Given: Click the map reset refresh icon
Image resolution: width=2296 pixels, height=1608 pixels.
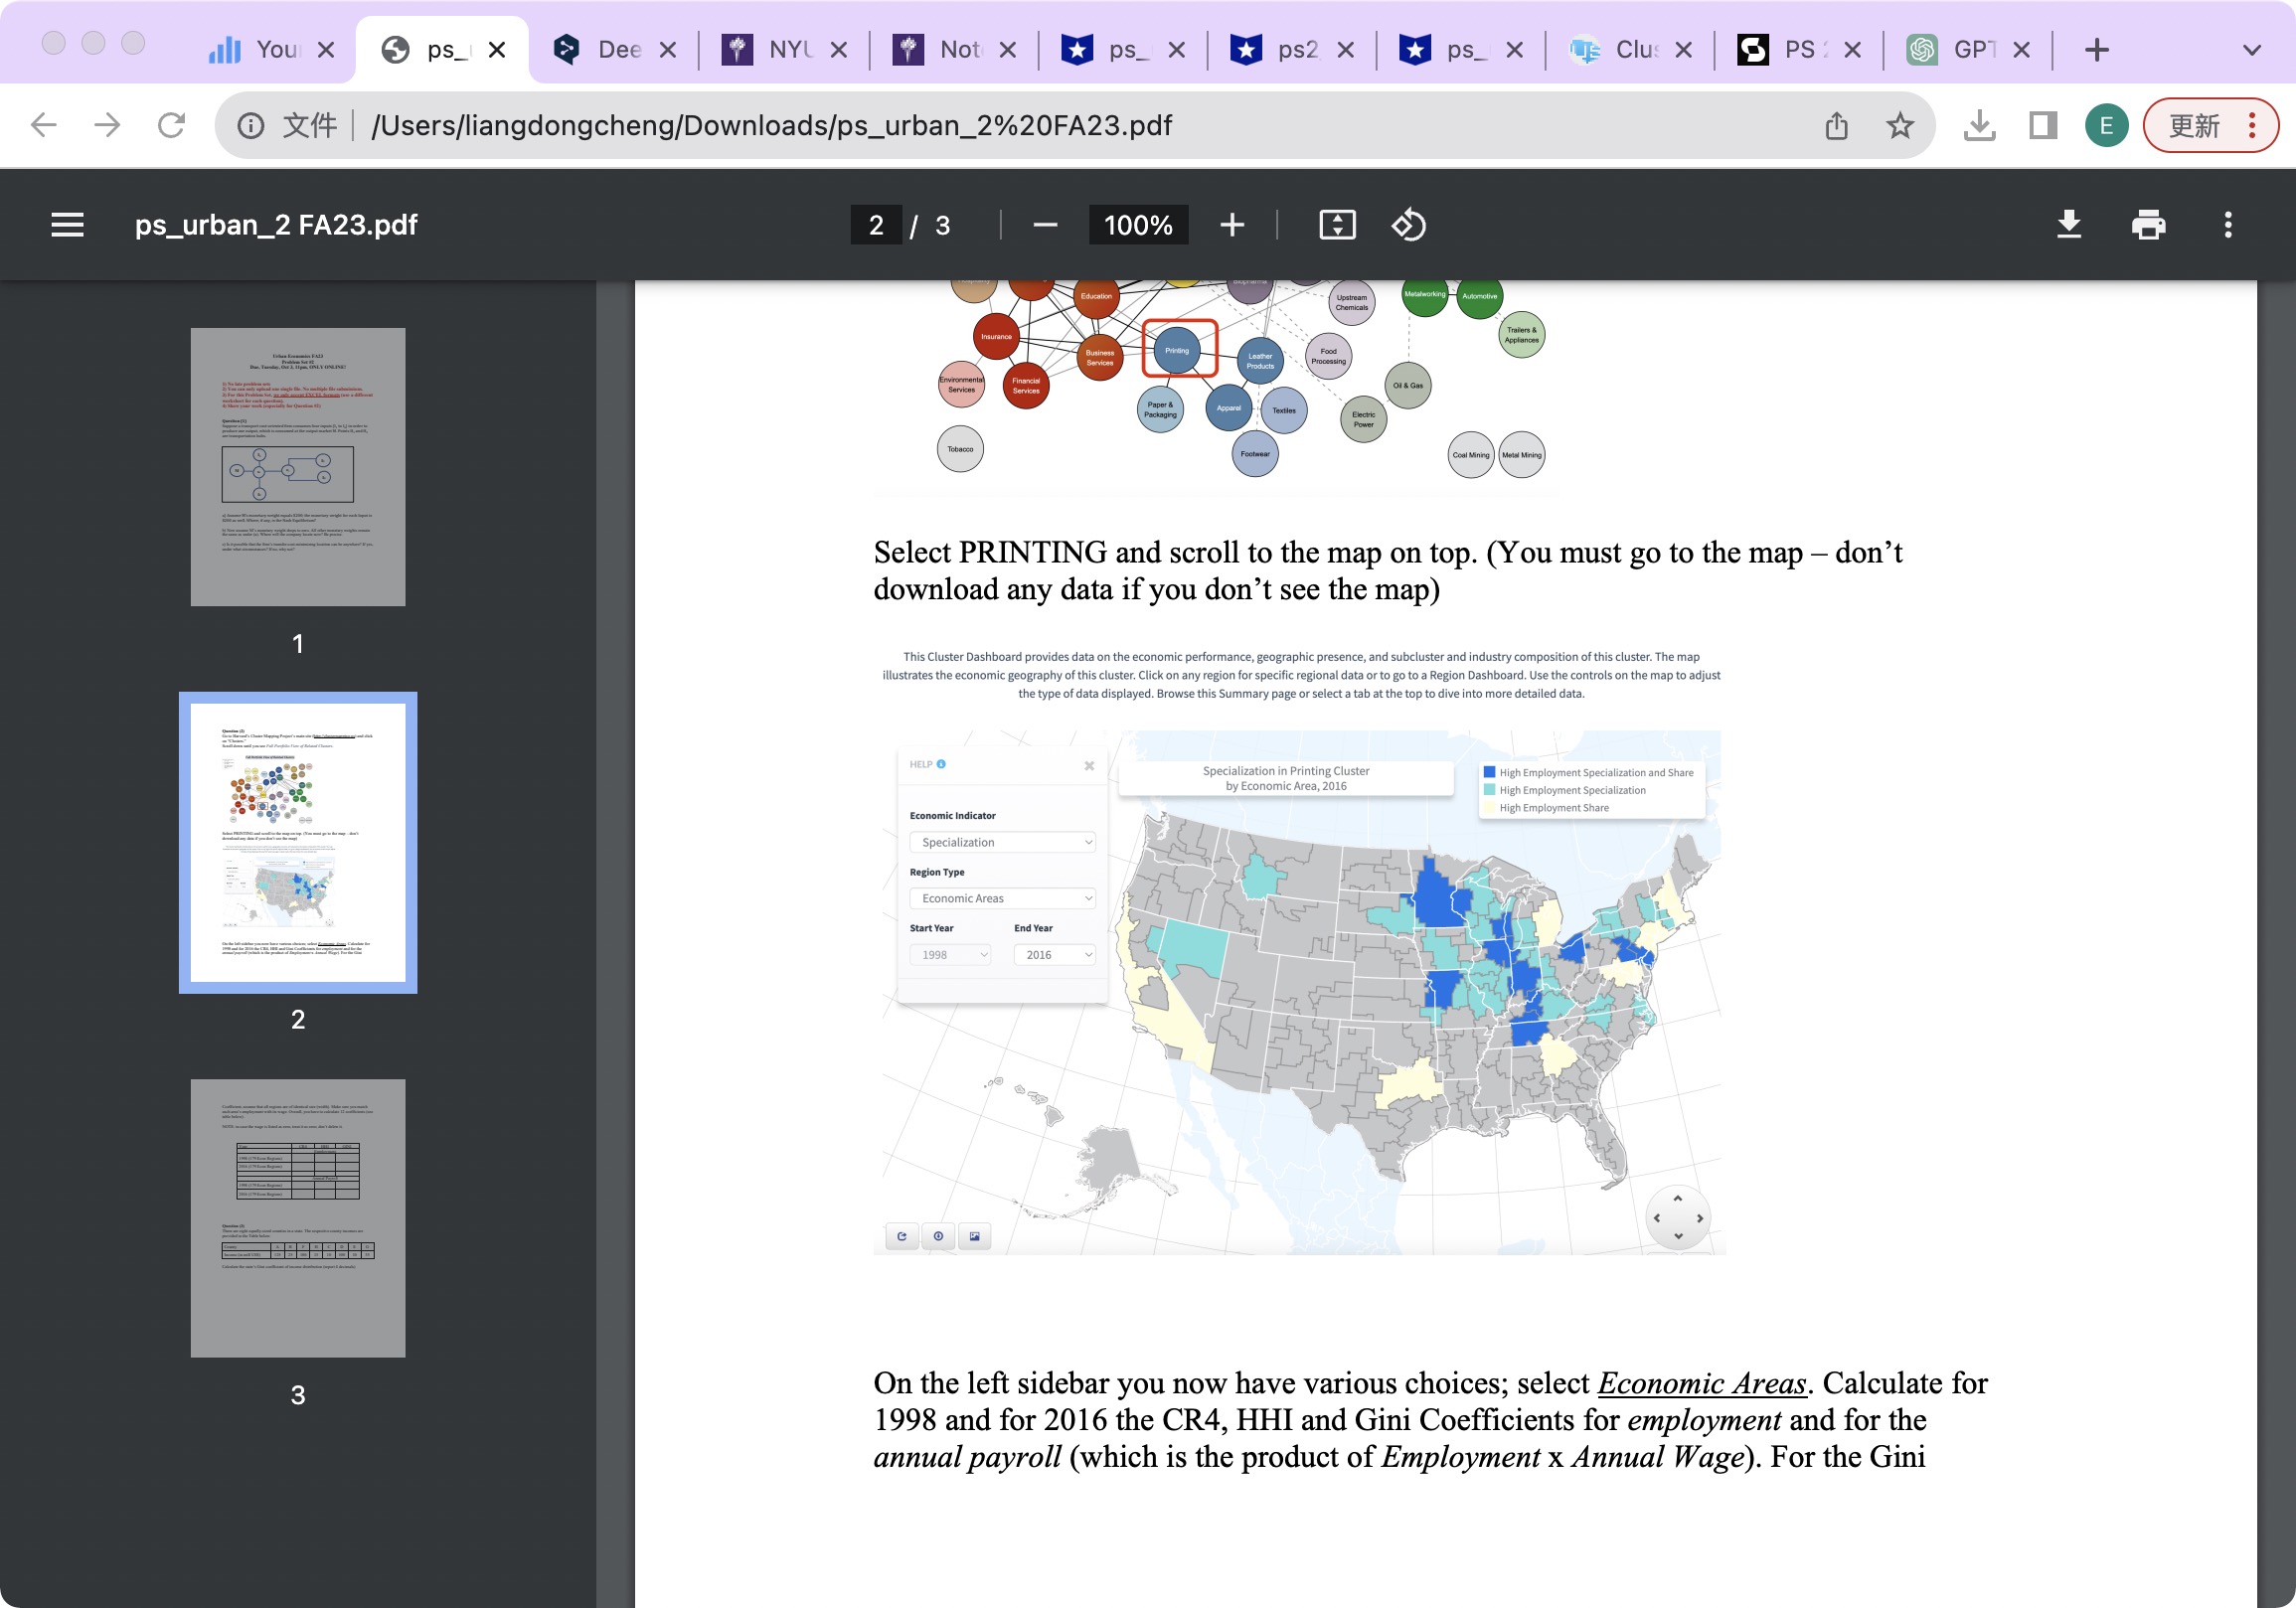Looking at the screenshot, I should coord(902,1236).
